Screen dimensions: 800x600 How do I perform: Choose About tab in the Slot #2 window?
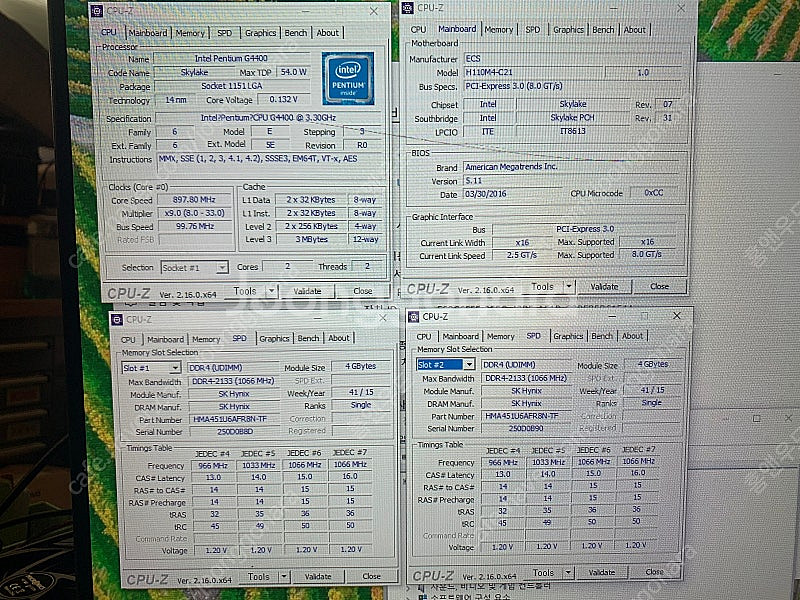point(633,336)
